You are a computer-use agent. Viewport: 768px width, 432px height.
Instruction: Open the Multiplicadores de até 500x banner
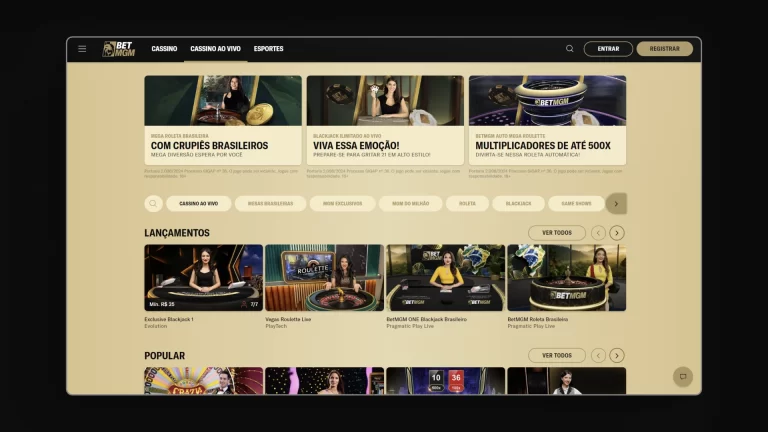coord(547,120)
